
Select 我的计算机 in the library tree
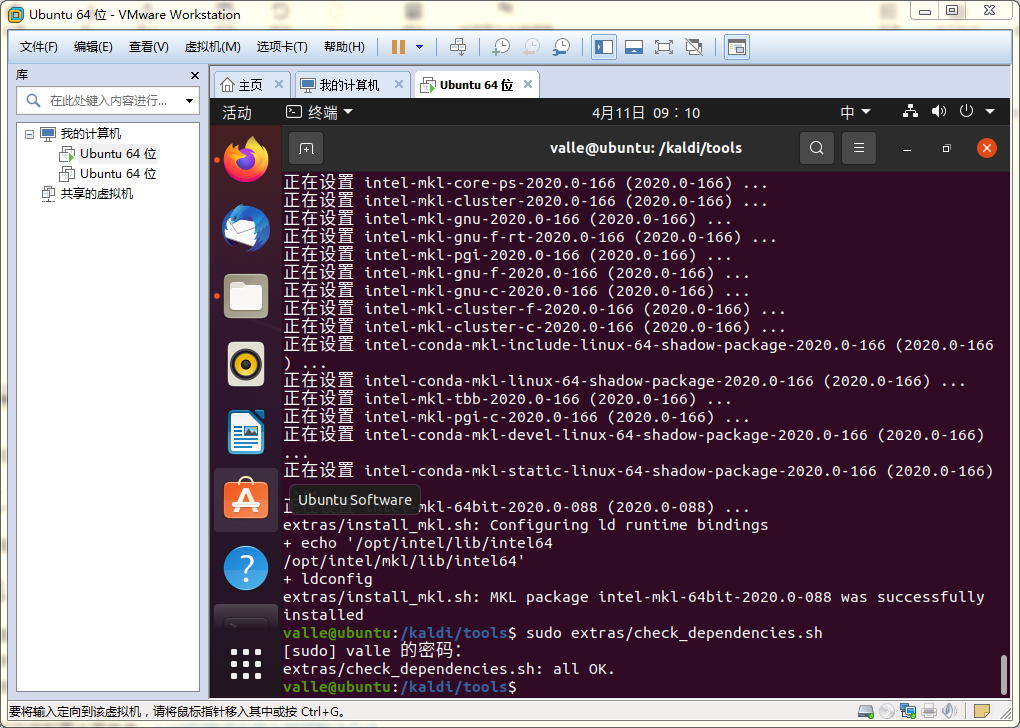(90, 134)
